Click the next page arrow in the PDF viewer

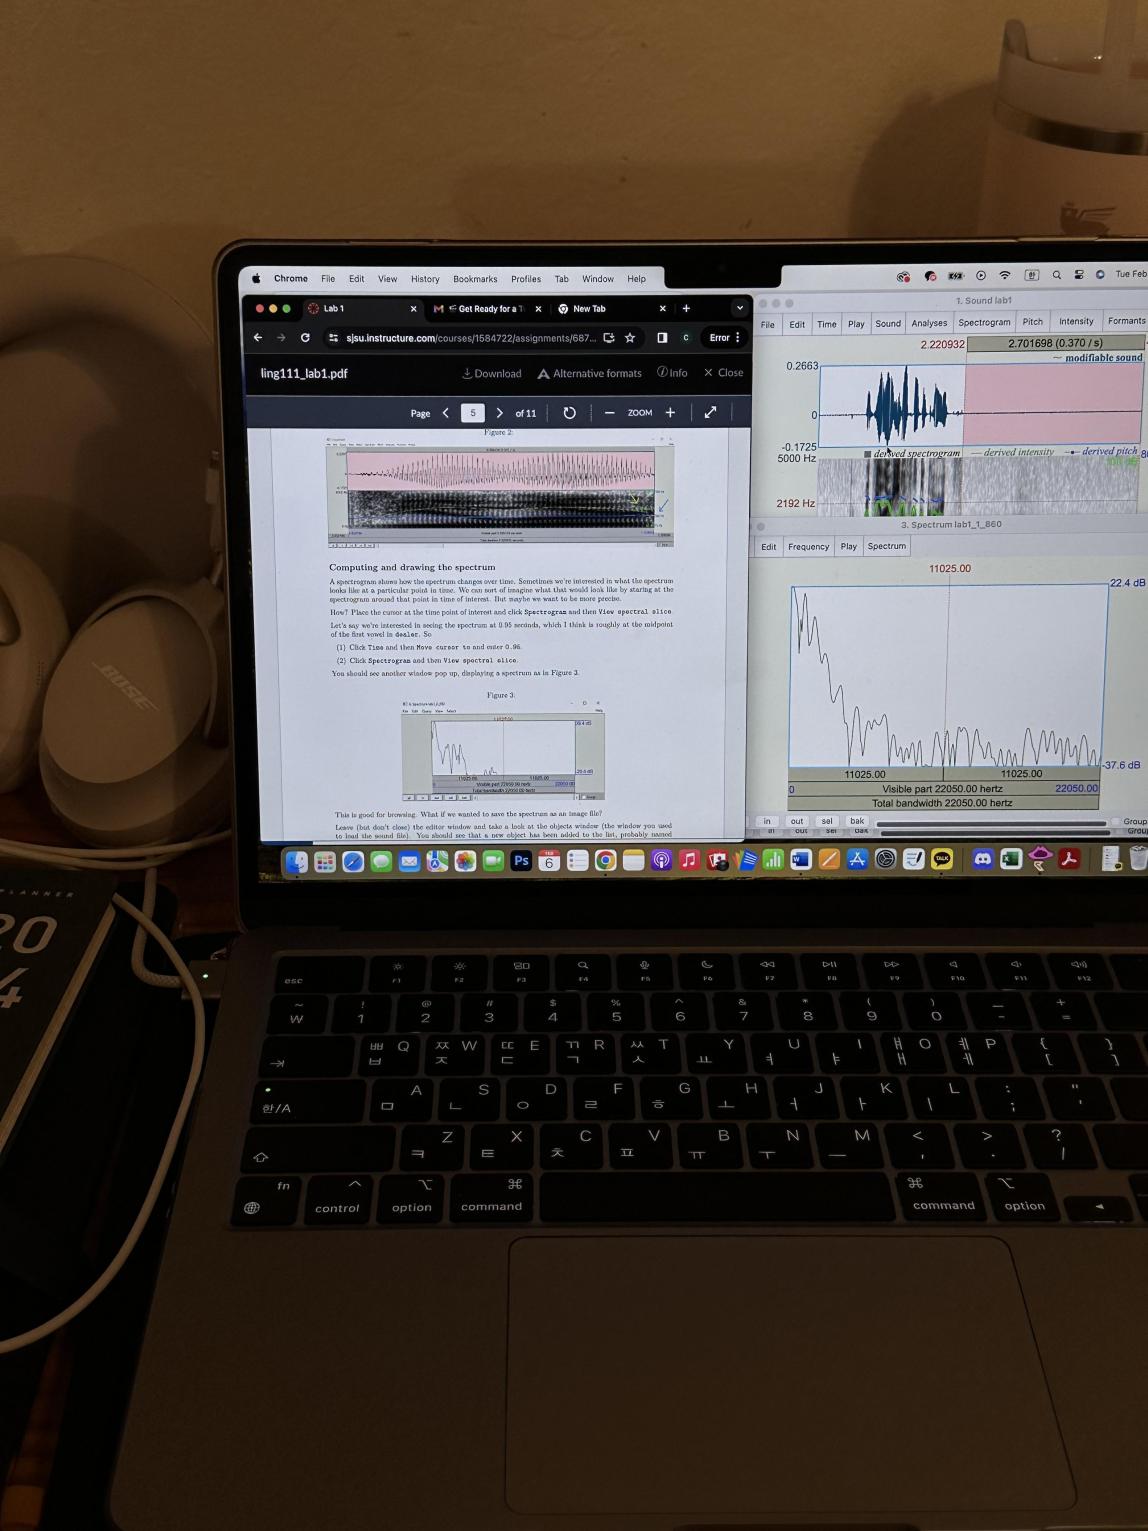tap(500, 412)
